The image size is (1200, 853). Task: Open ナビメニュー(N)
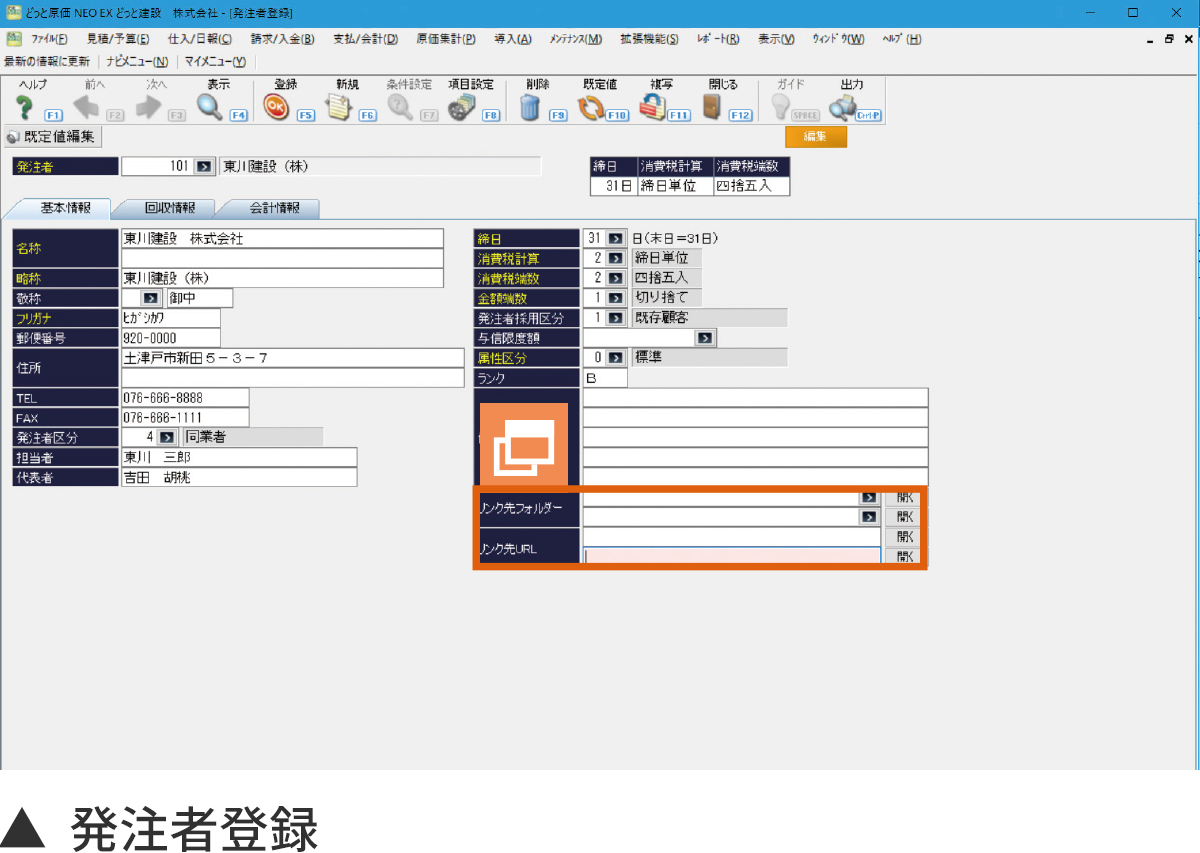[136, 62]
